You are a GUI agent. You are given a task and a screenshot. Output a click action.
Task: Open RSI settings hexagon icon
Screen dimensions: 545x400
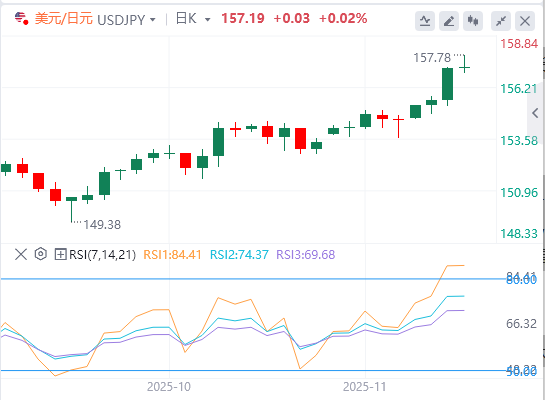[x=41, y=254]
